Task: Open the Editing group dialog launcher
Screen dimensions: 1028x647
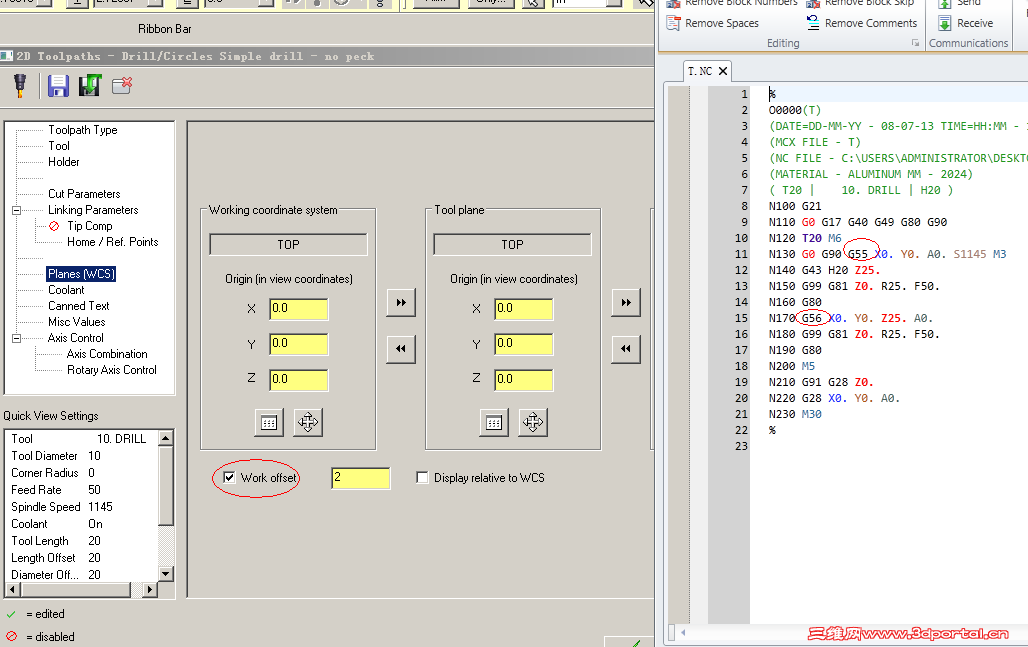Action: click(x=915, y=43)
